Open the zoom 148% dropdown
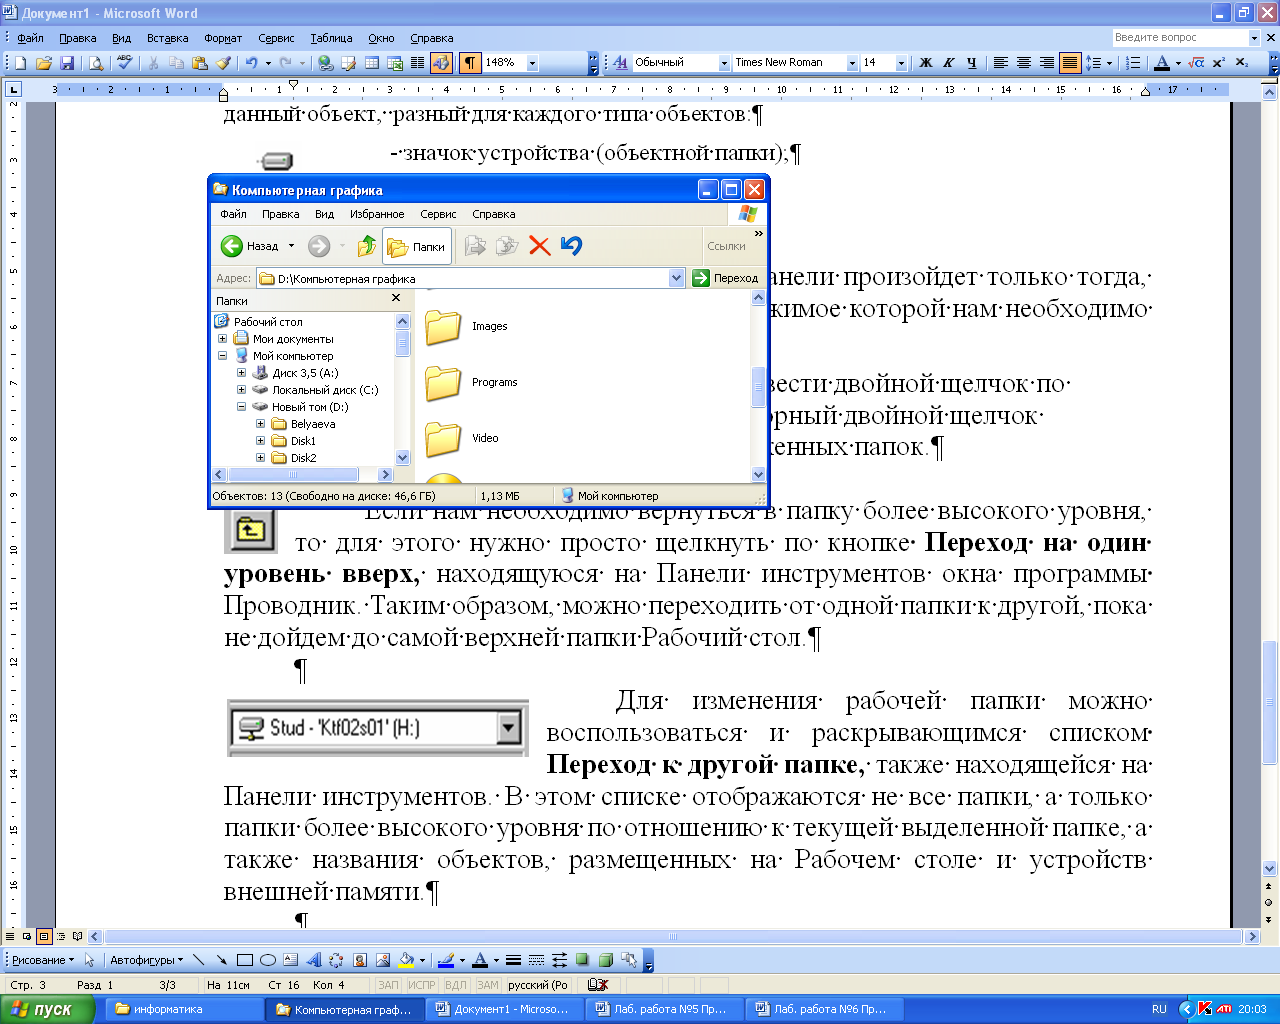This screenshot has height=1024, width=1280. coord(532,63)
